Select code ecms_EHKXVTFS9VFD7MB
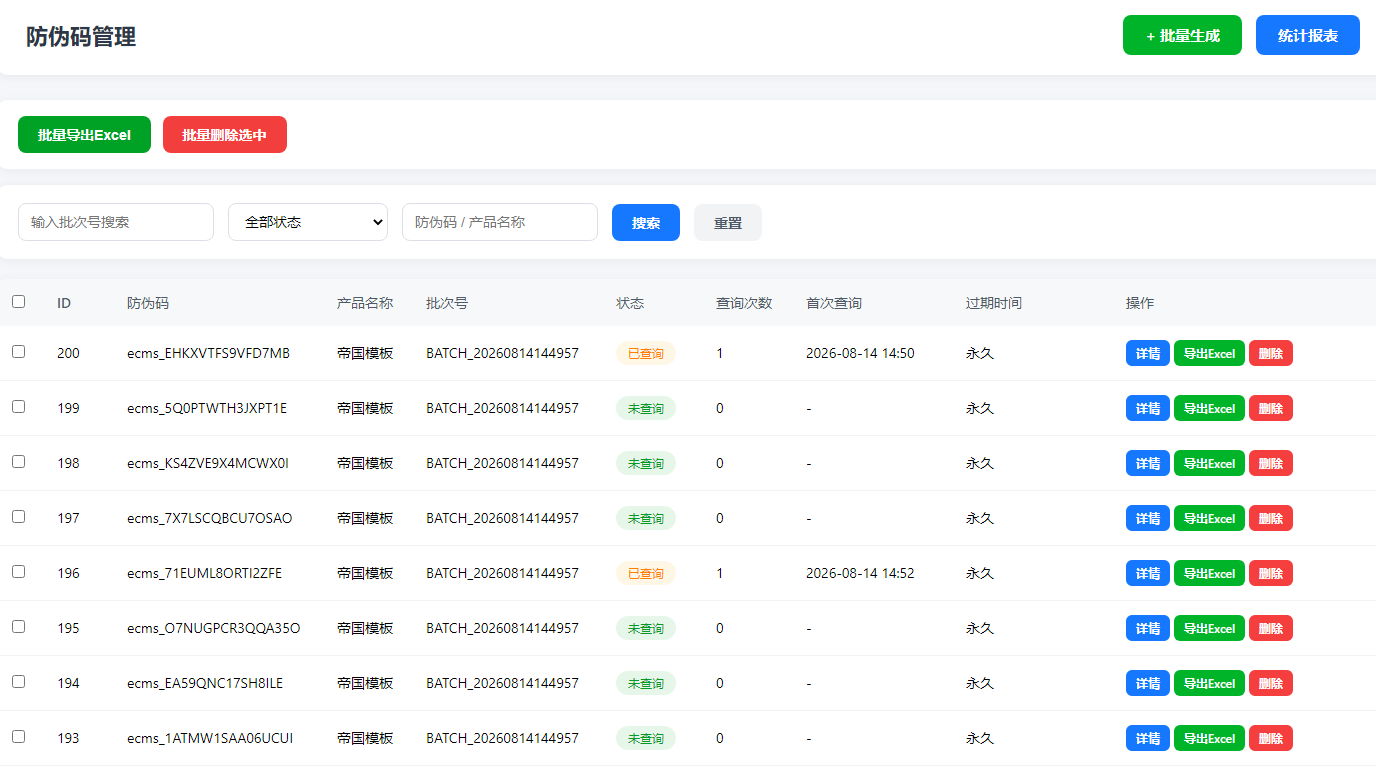The width and height of the screenshot is (1376, 768). click(x=208, y=353)
